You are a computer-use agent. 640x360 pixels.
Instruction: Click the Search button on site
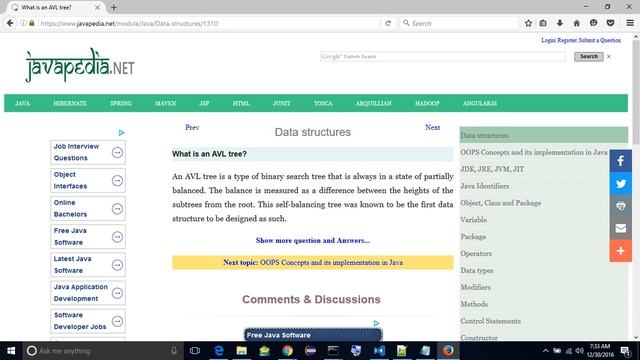pyautogui.click(x=589, y=56)
